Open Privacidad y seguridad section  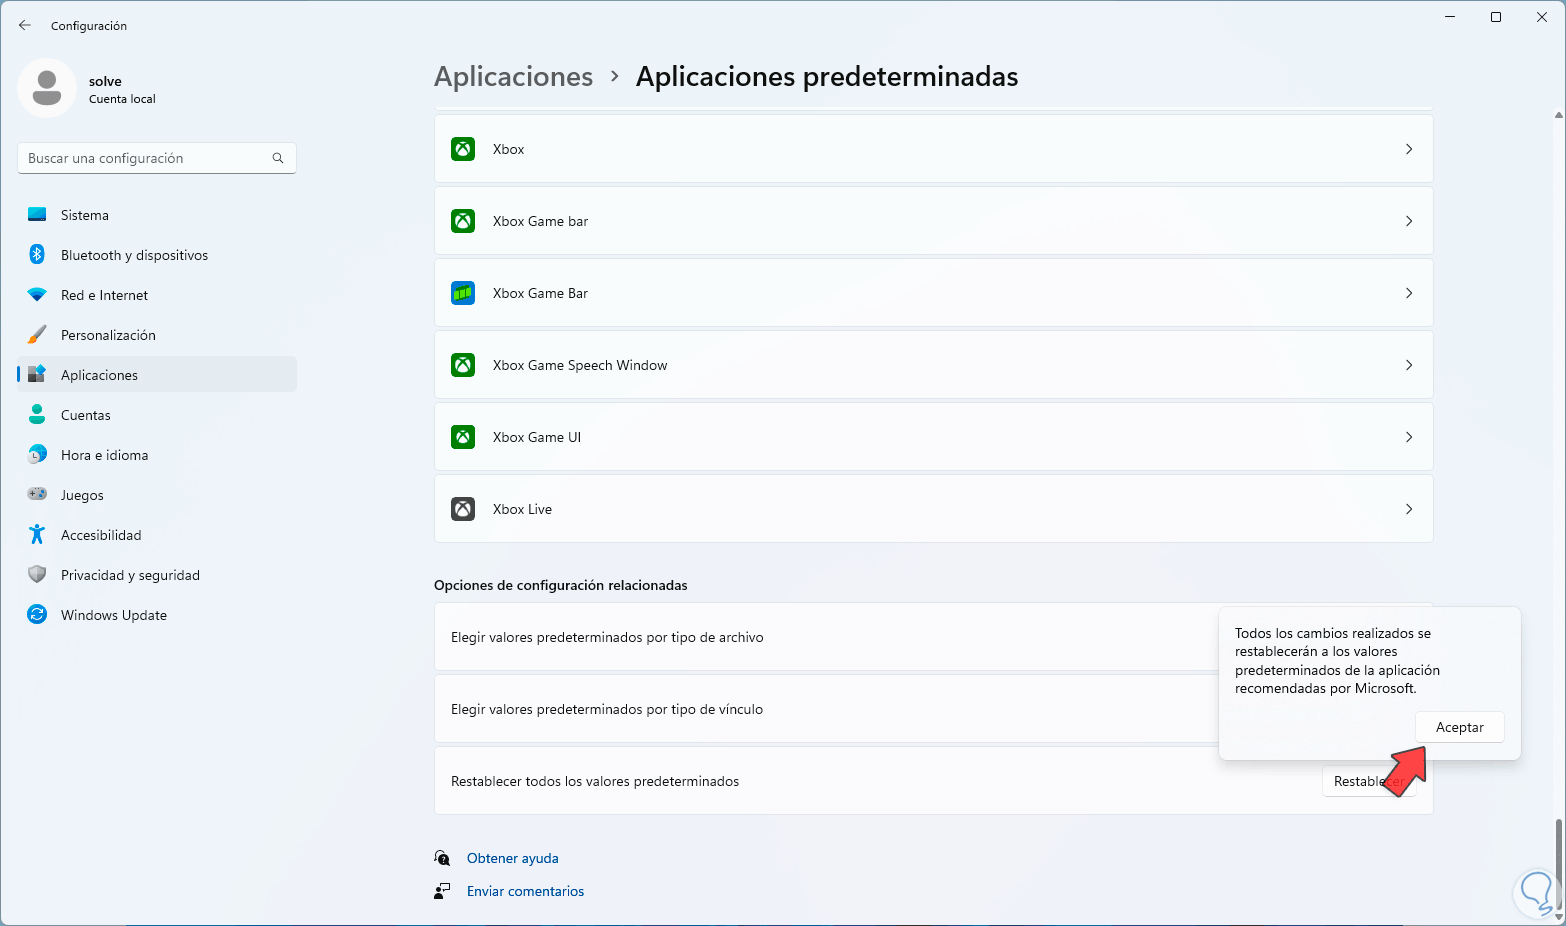[x=130, y=575]
